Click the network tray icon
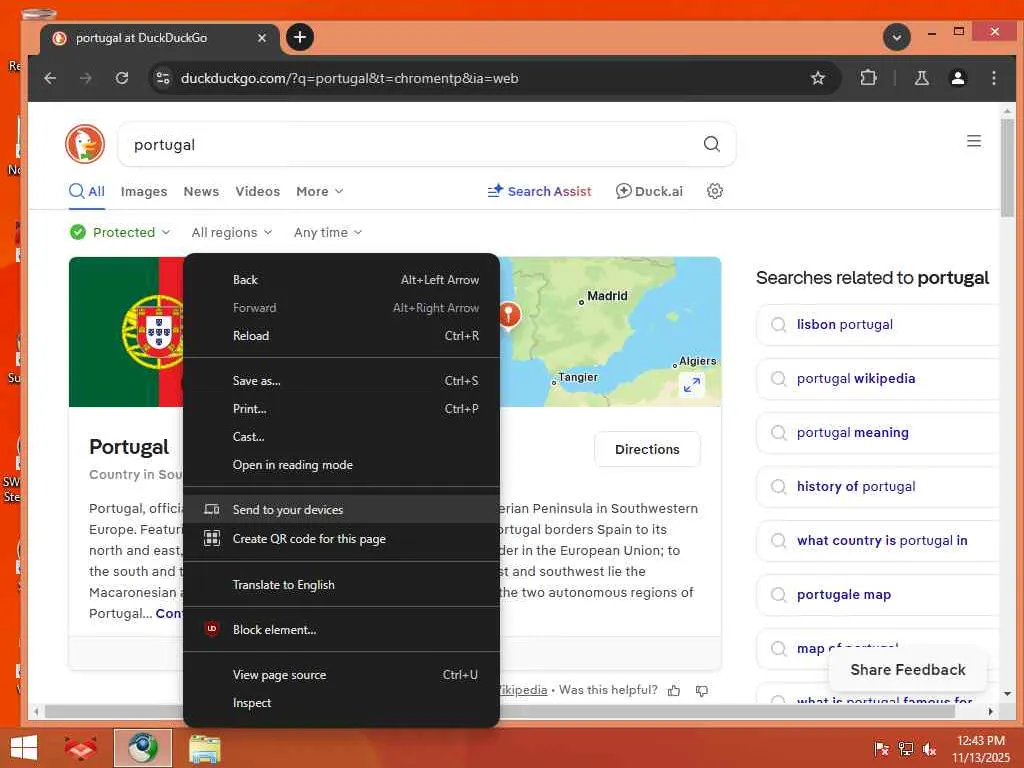 (x=905, y=749)
